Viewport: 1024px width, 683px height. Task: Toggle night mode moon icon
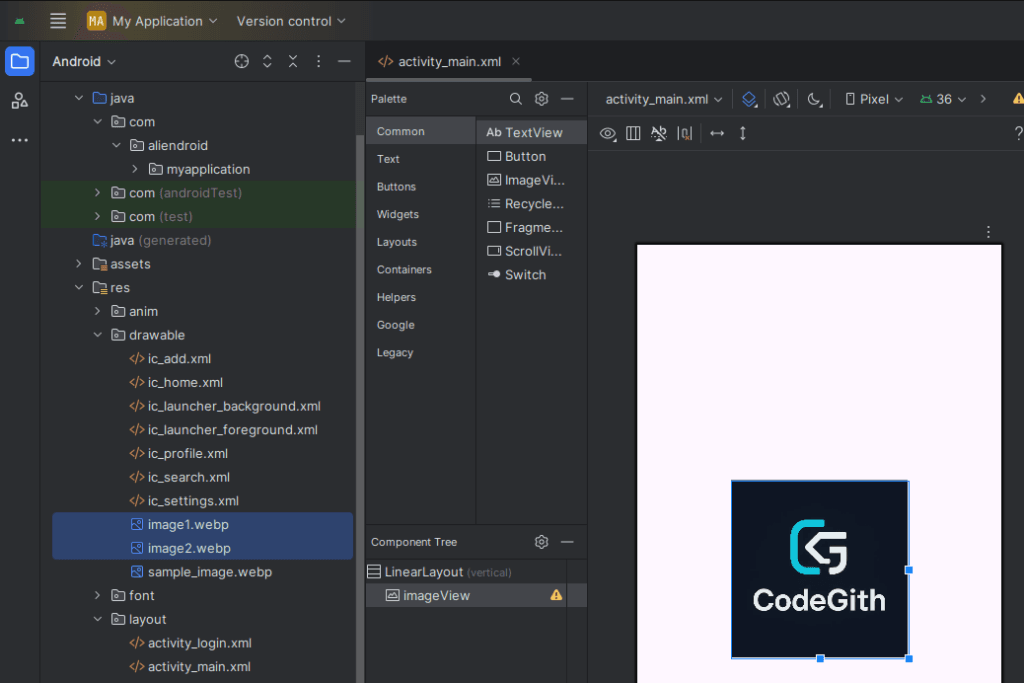(x=814, y=99)
